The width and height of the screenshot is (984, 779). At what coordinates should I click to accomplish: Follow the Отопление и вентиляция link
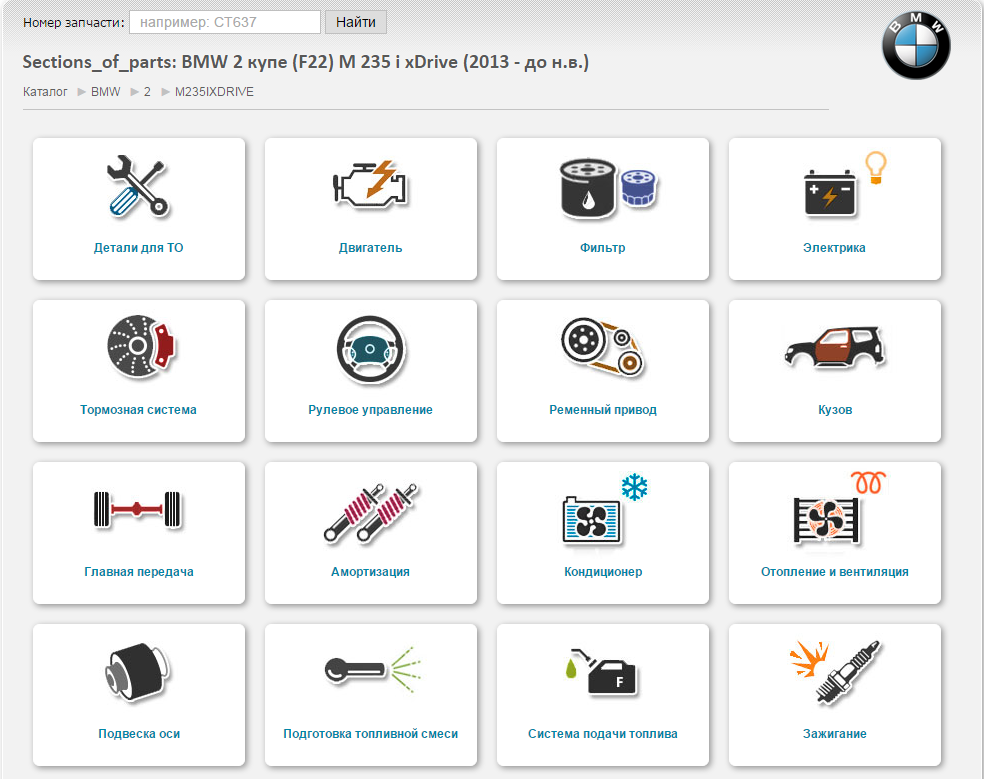[x=835, y=571]
